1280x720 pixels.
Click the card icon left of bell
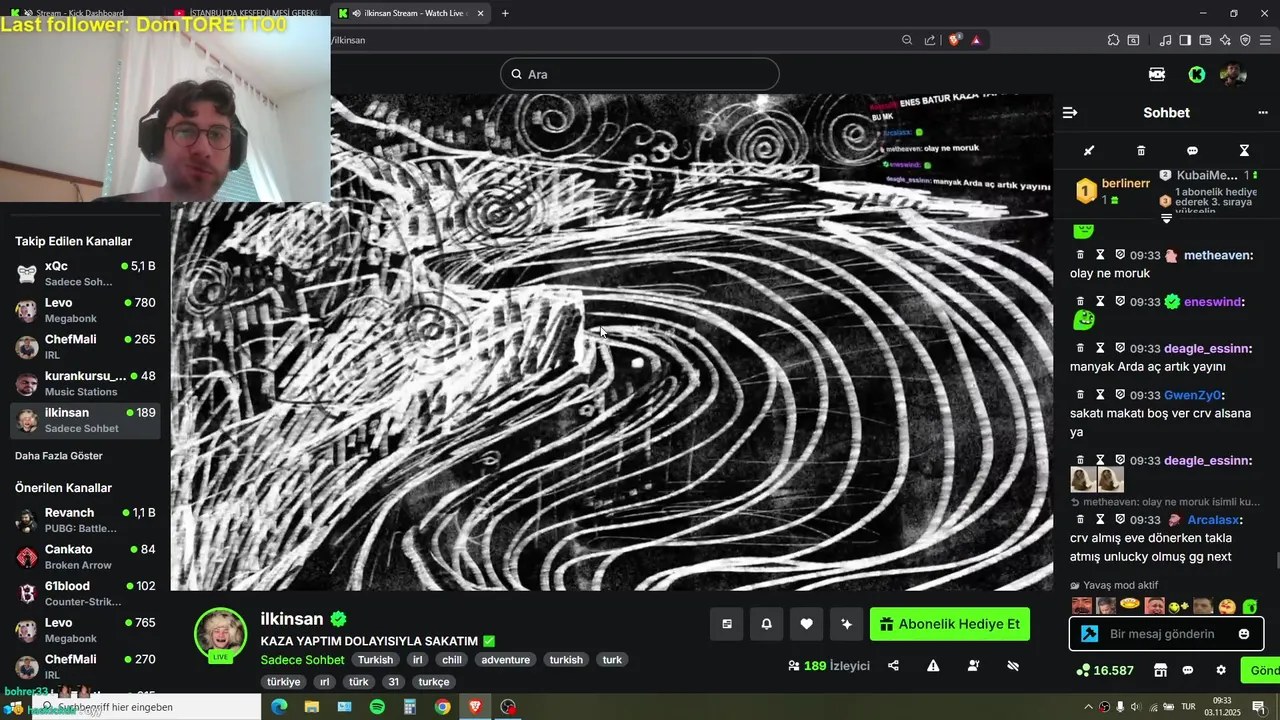tap(727, 624)
